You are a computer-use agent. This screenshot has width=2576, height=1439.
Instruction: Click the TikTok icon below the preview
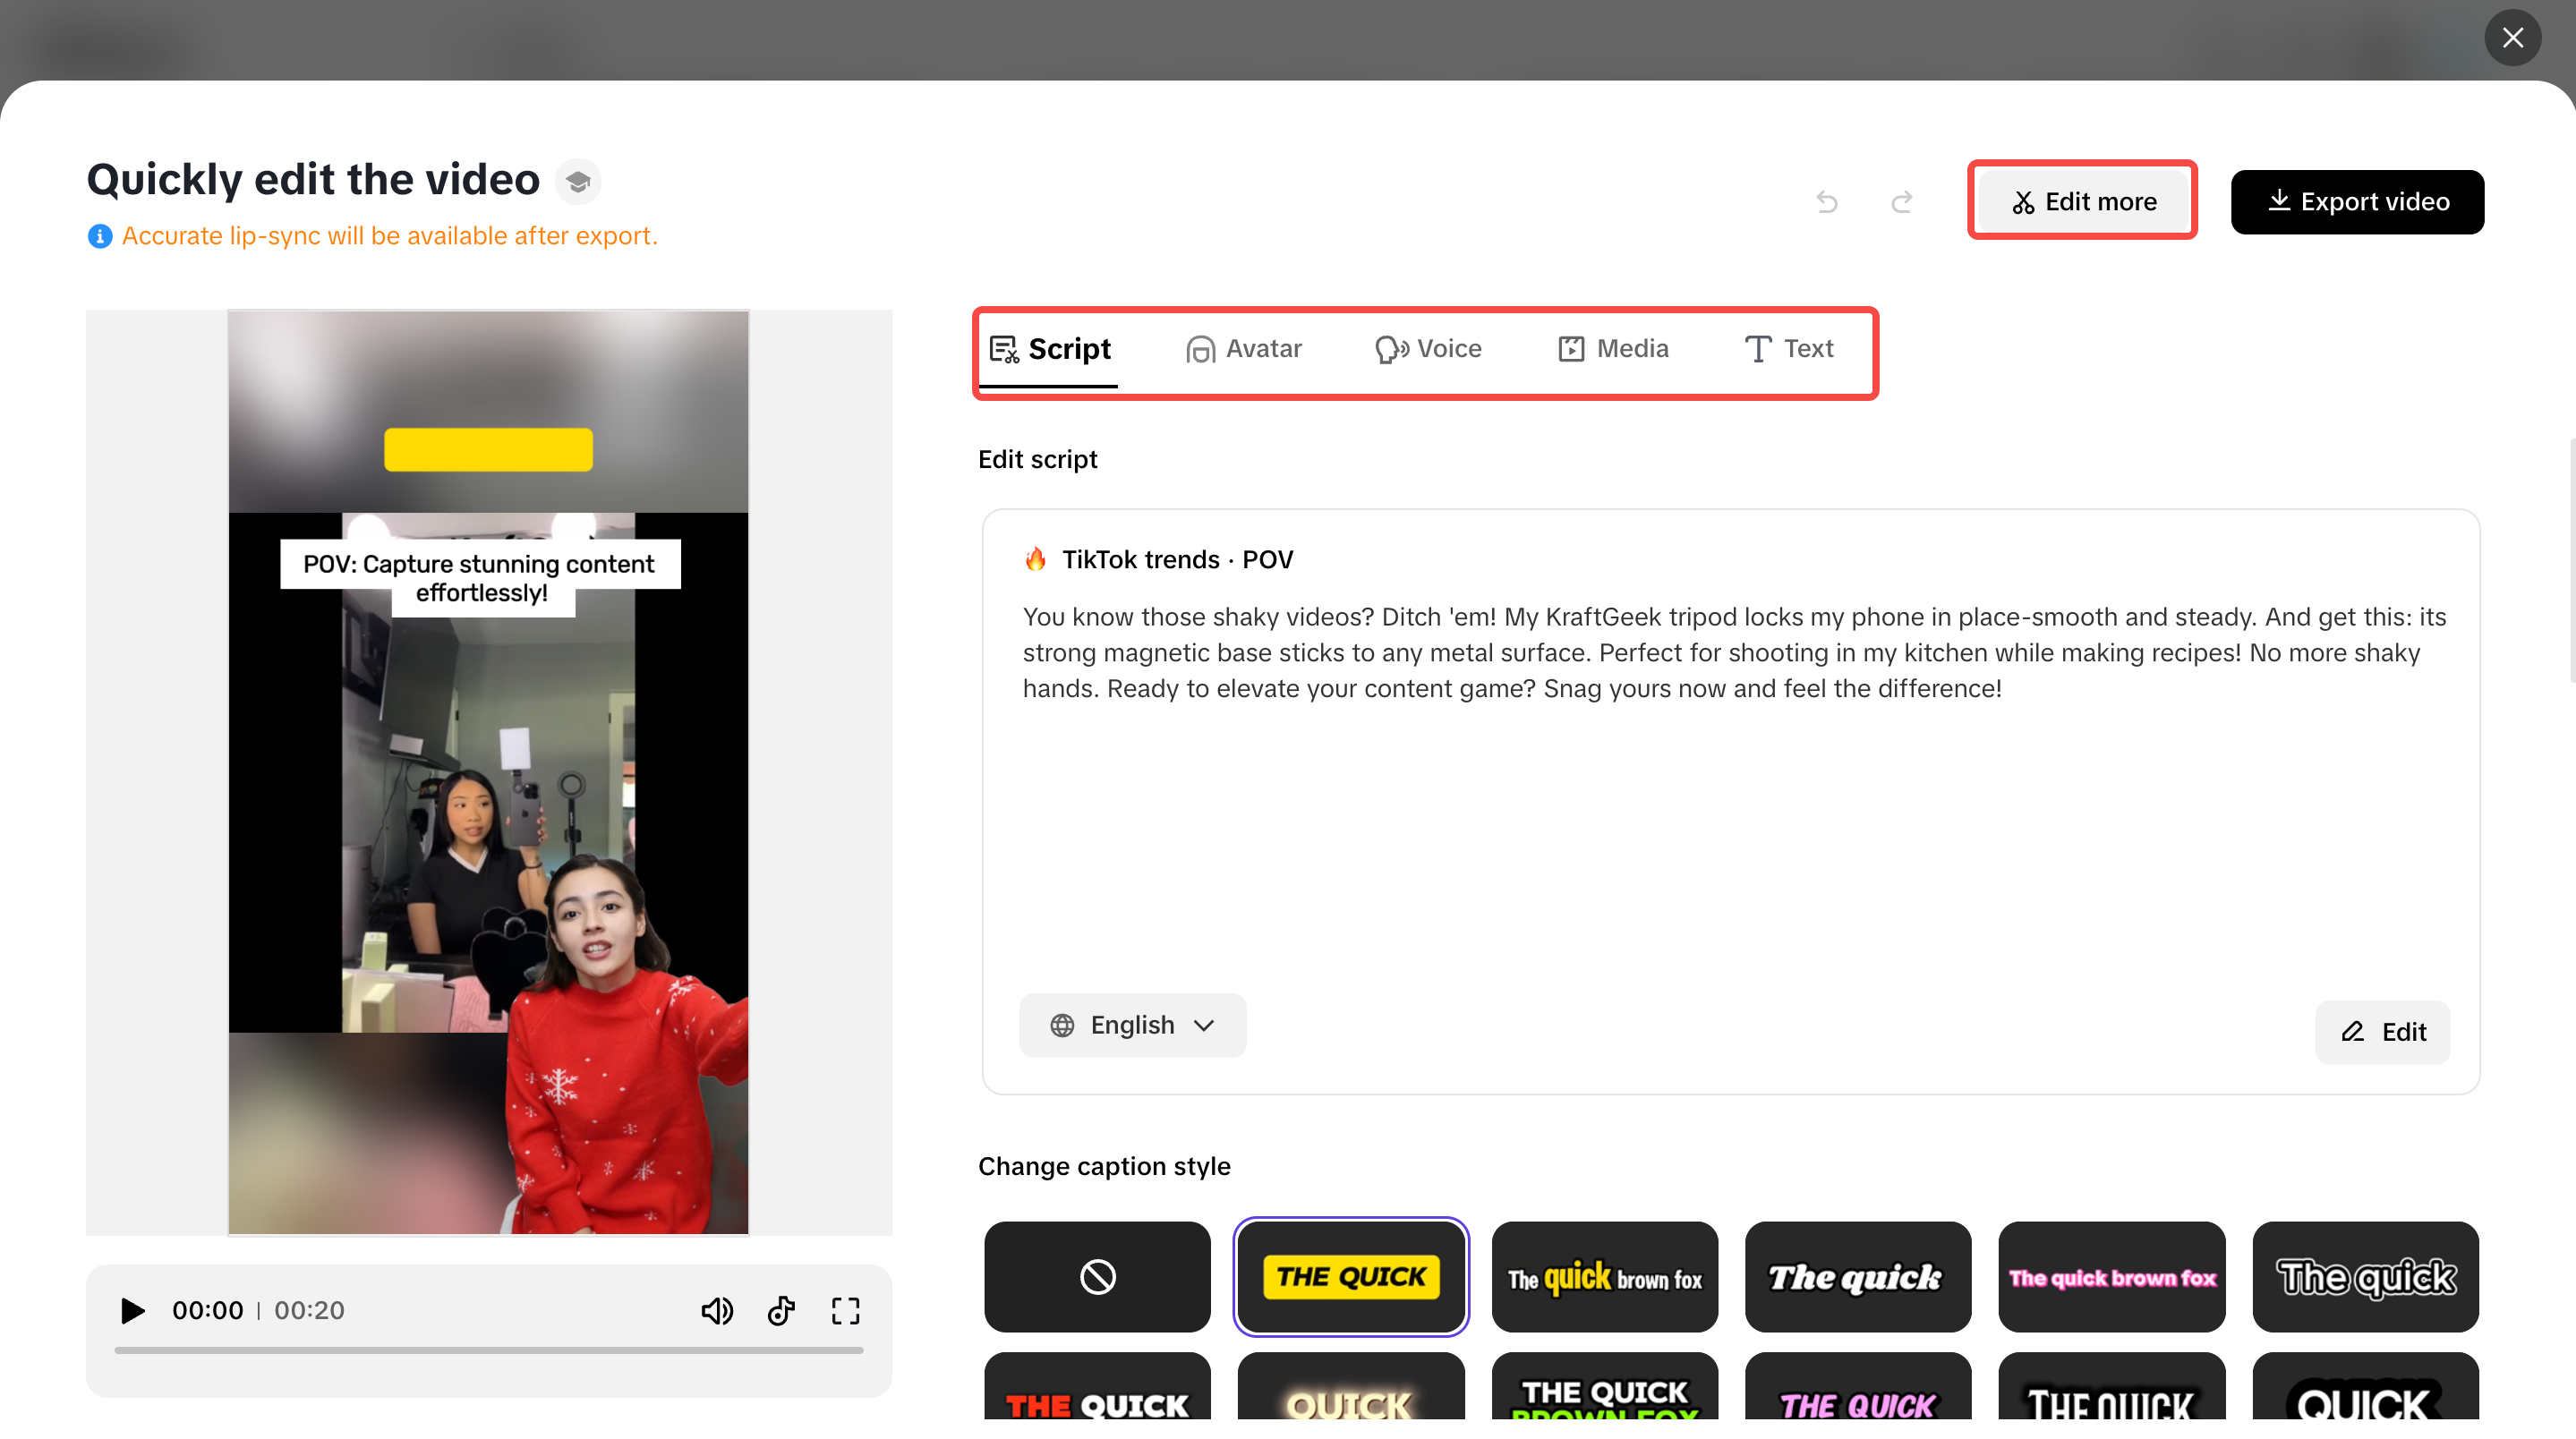(x=781, y=1310)
